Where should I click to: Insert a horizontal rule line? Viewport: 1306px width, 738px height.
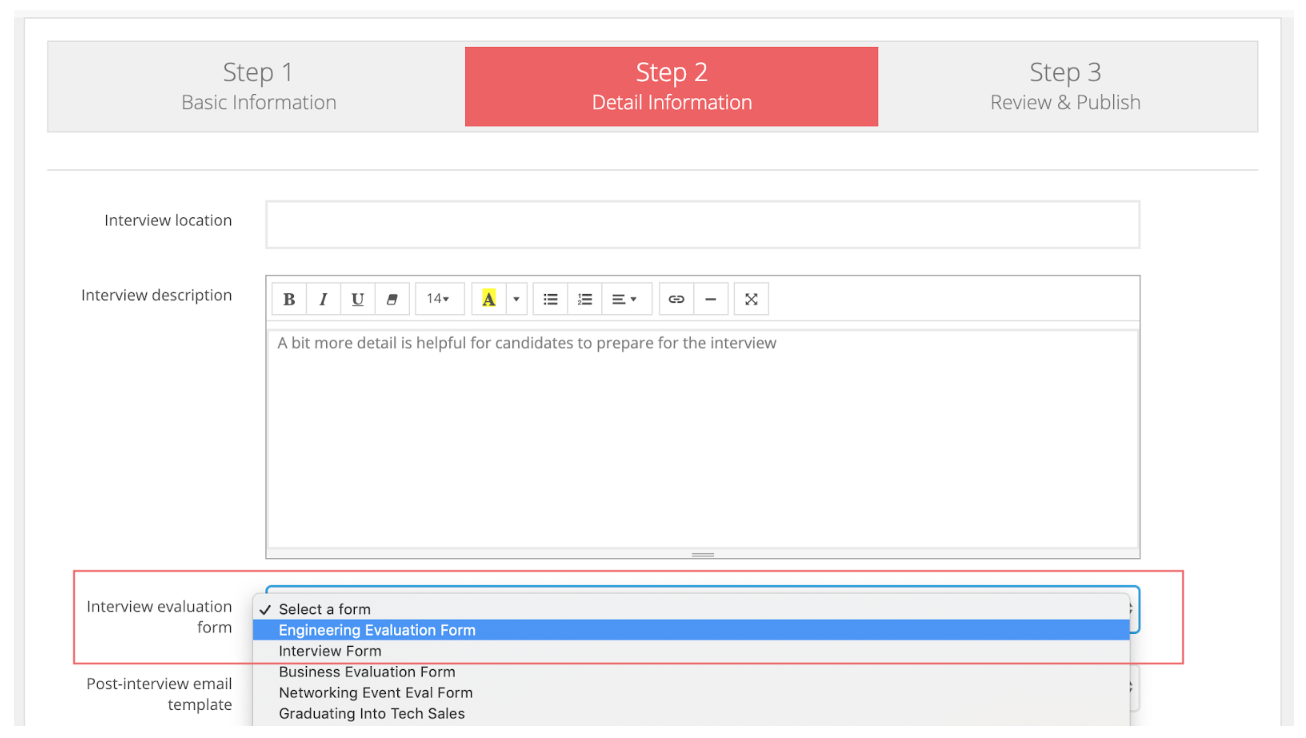(x=710, y=299)
